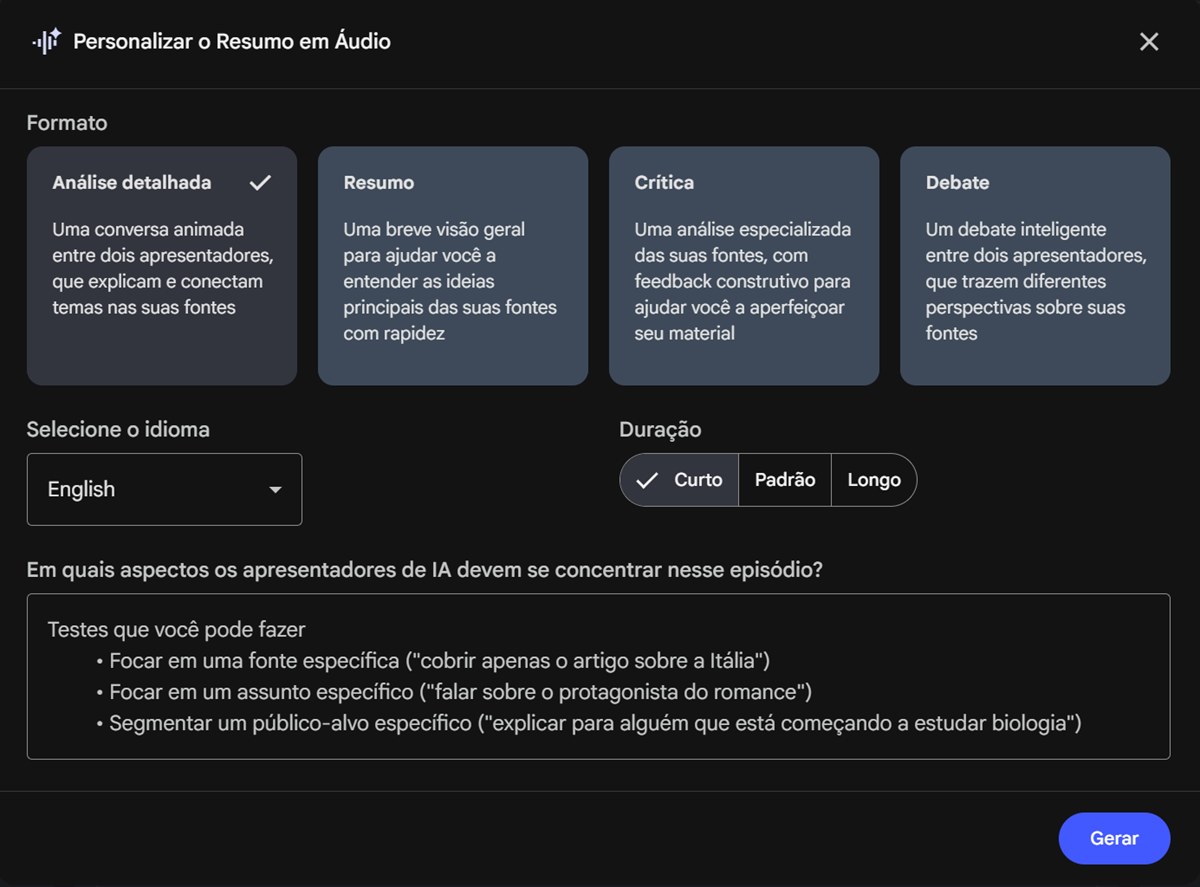1200x887 pixels.
Task: Click the checkmark inside Curto duration option
Action: [x=646, y=480]
